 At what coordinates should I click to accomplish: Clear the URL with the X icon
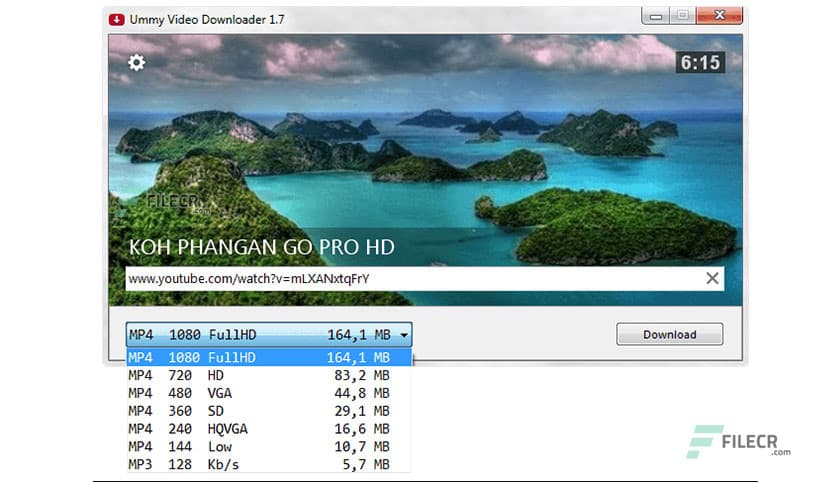tap(712, 278)
